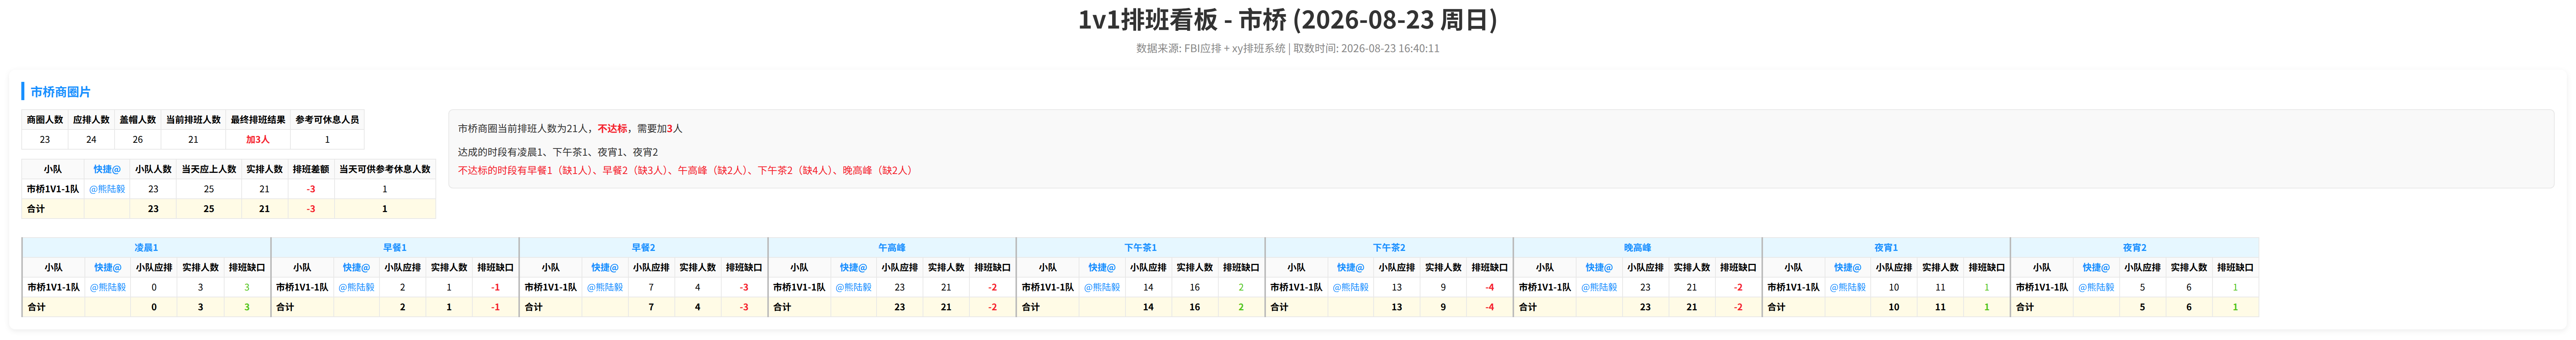Click the 盖帽人数 column header

click(138, 120)
